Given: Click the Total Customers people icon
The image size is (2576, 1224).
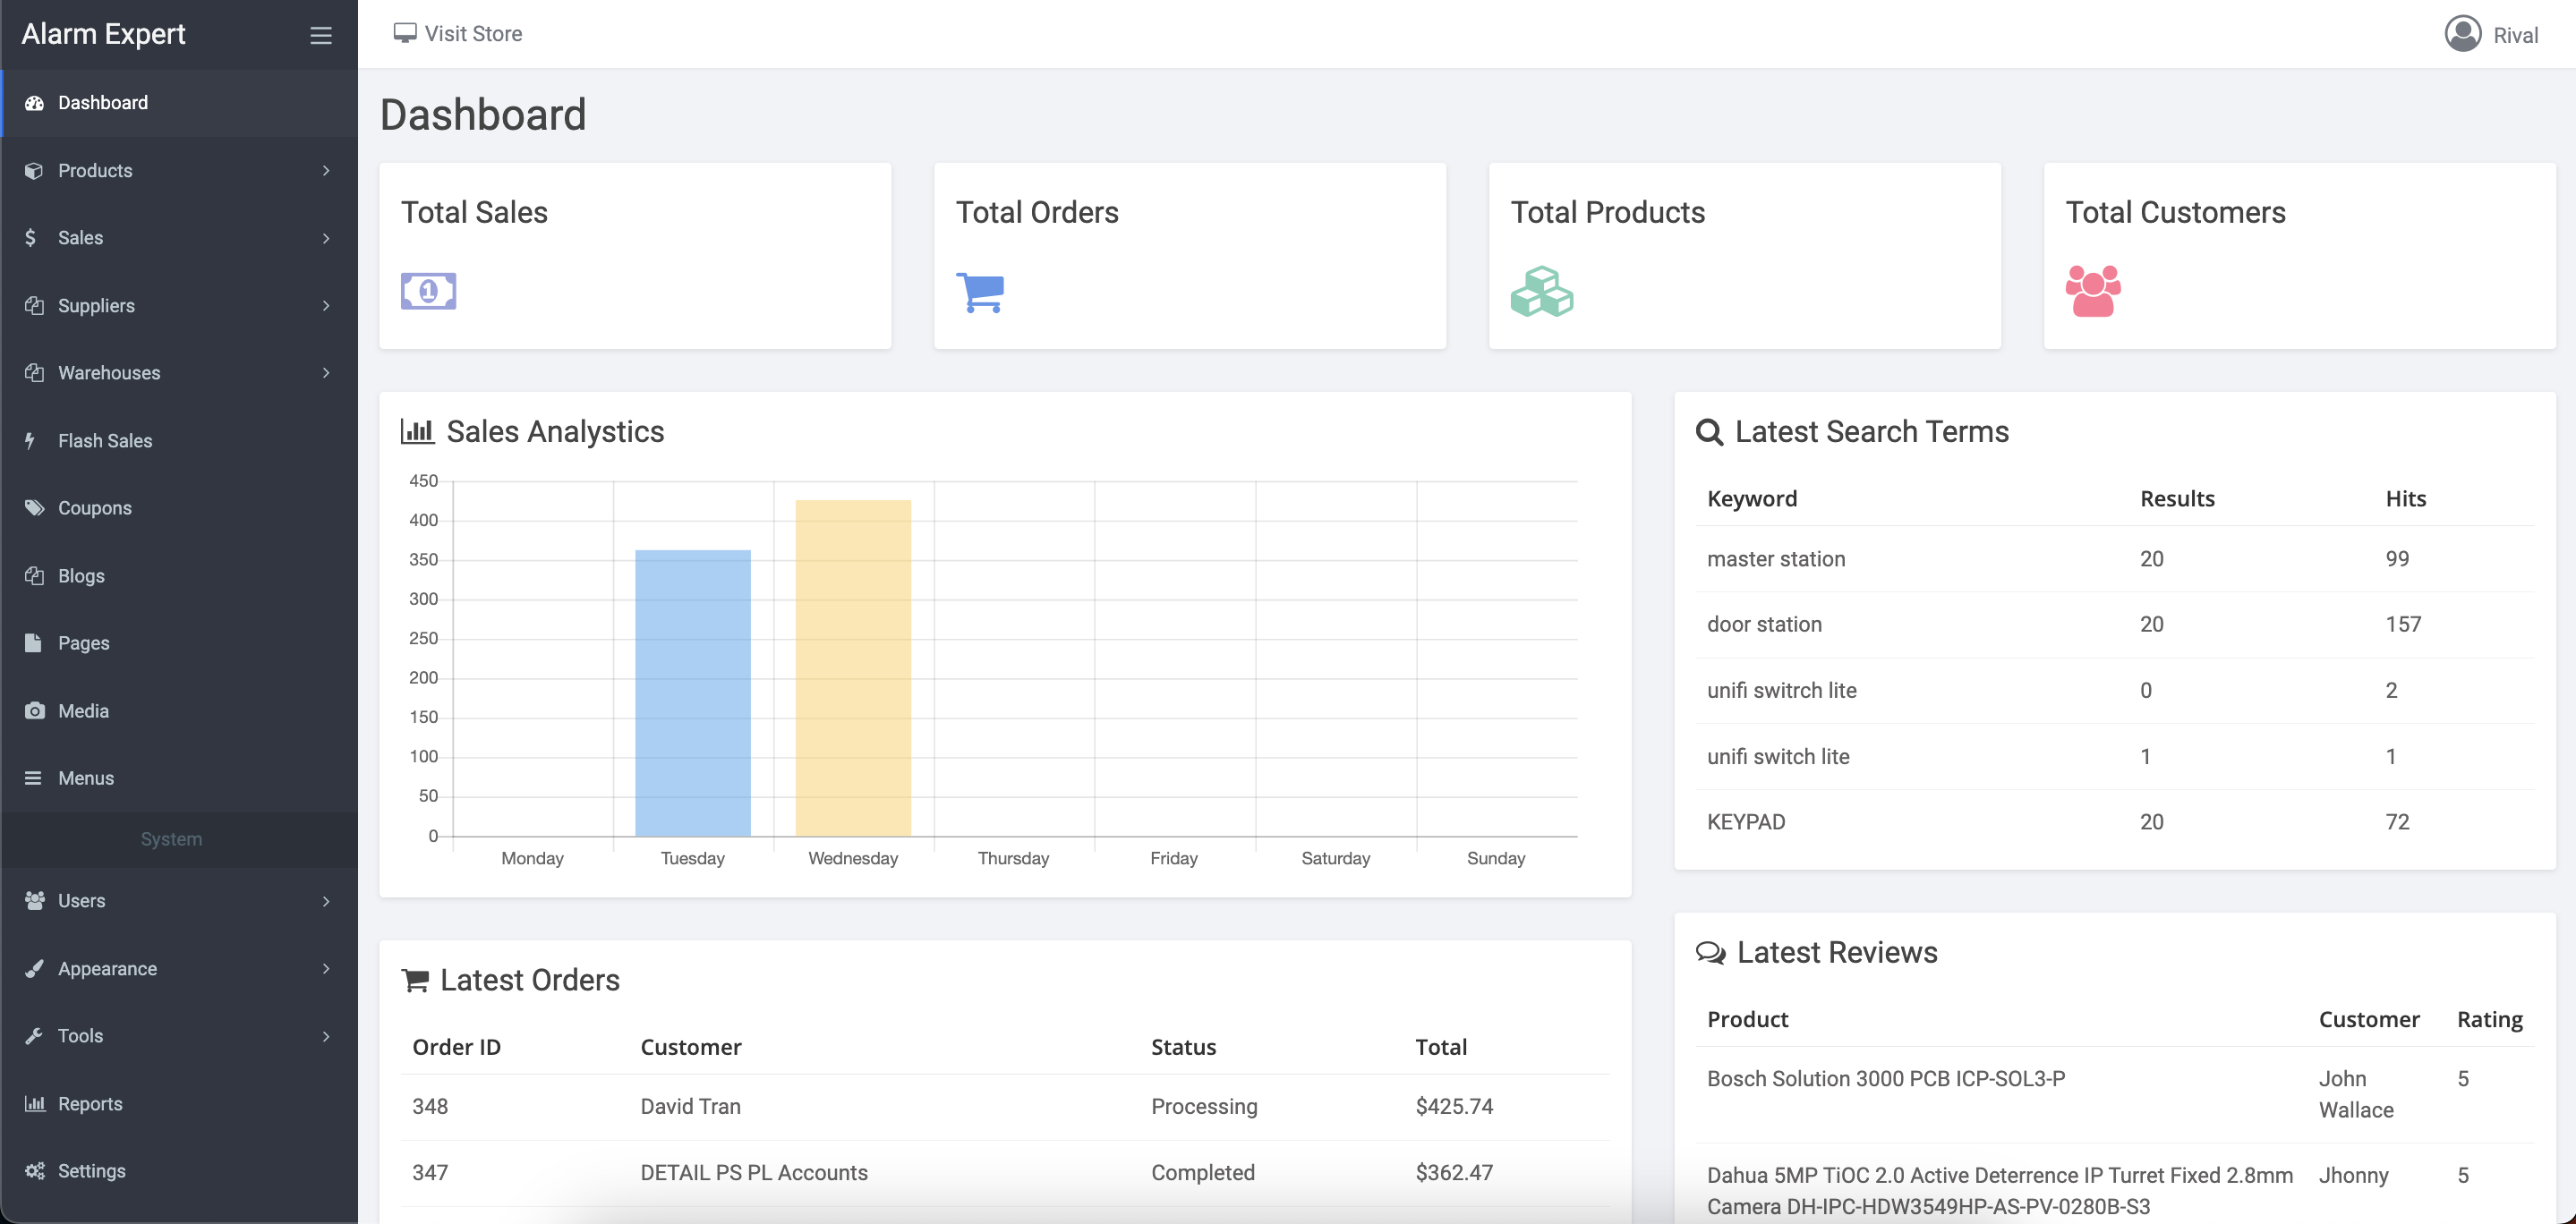Looking at the screenshot, I should pos(2093,291).
